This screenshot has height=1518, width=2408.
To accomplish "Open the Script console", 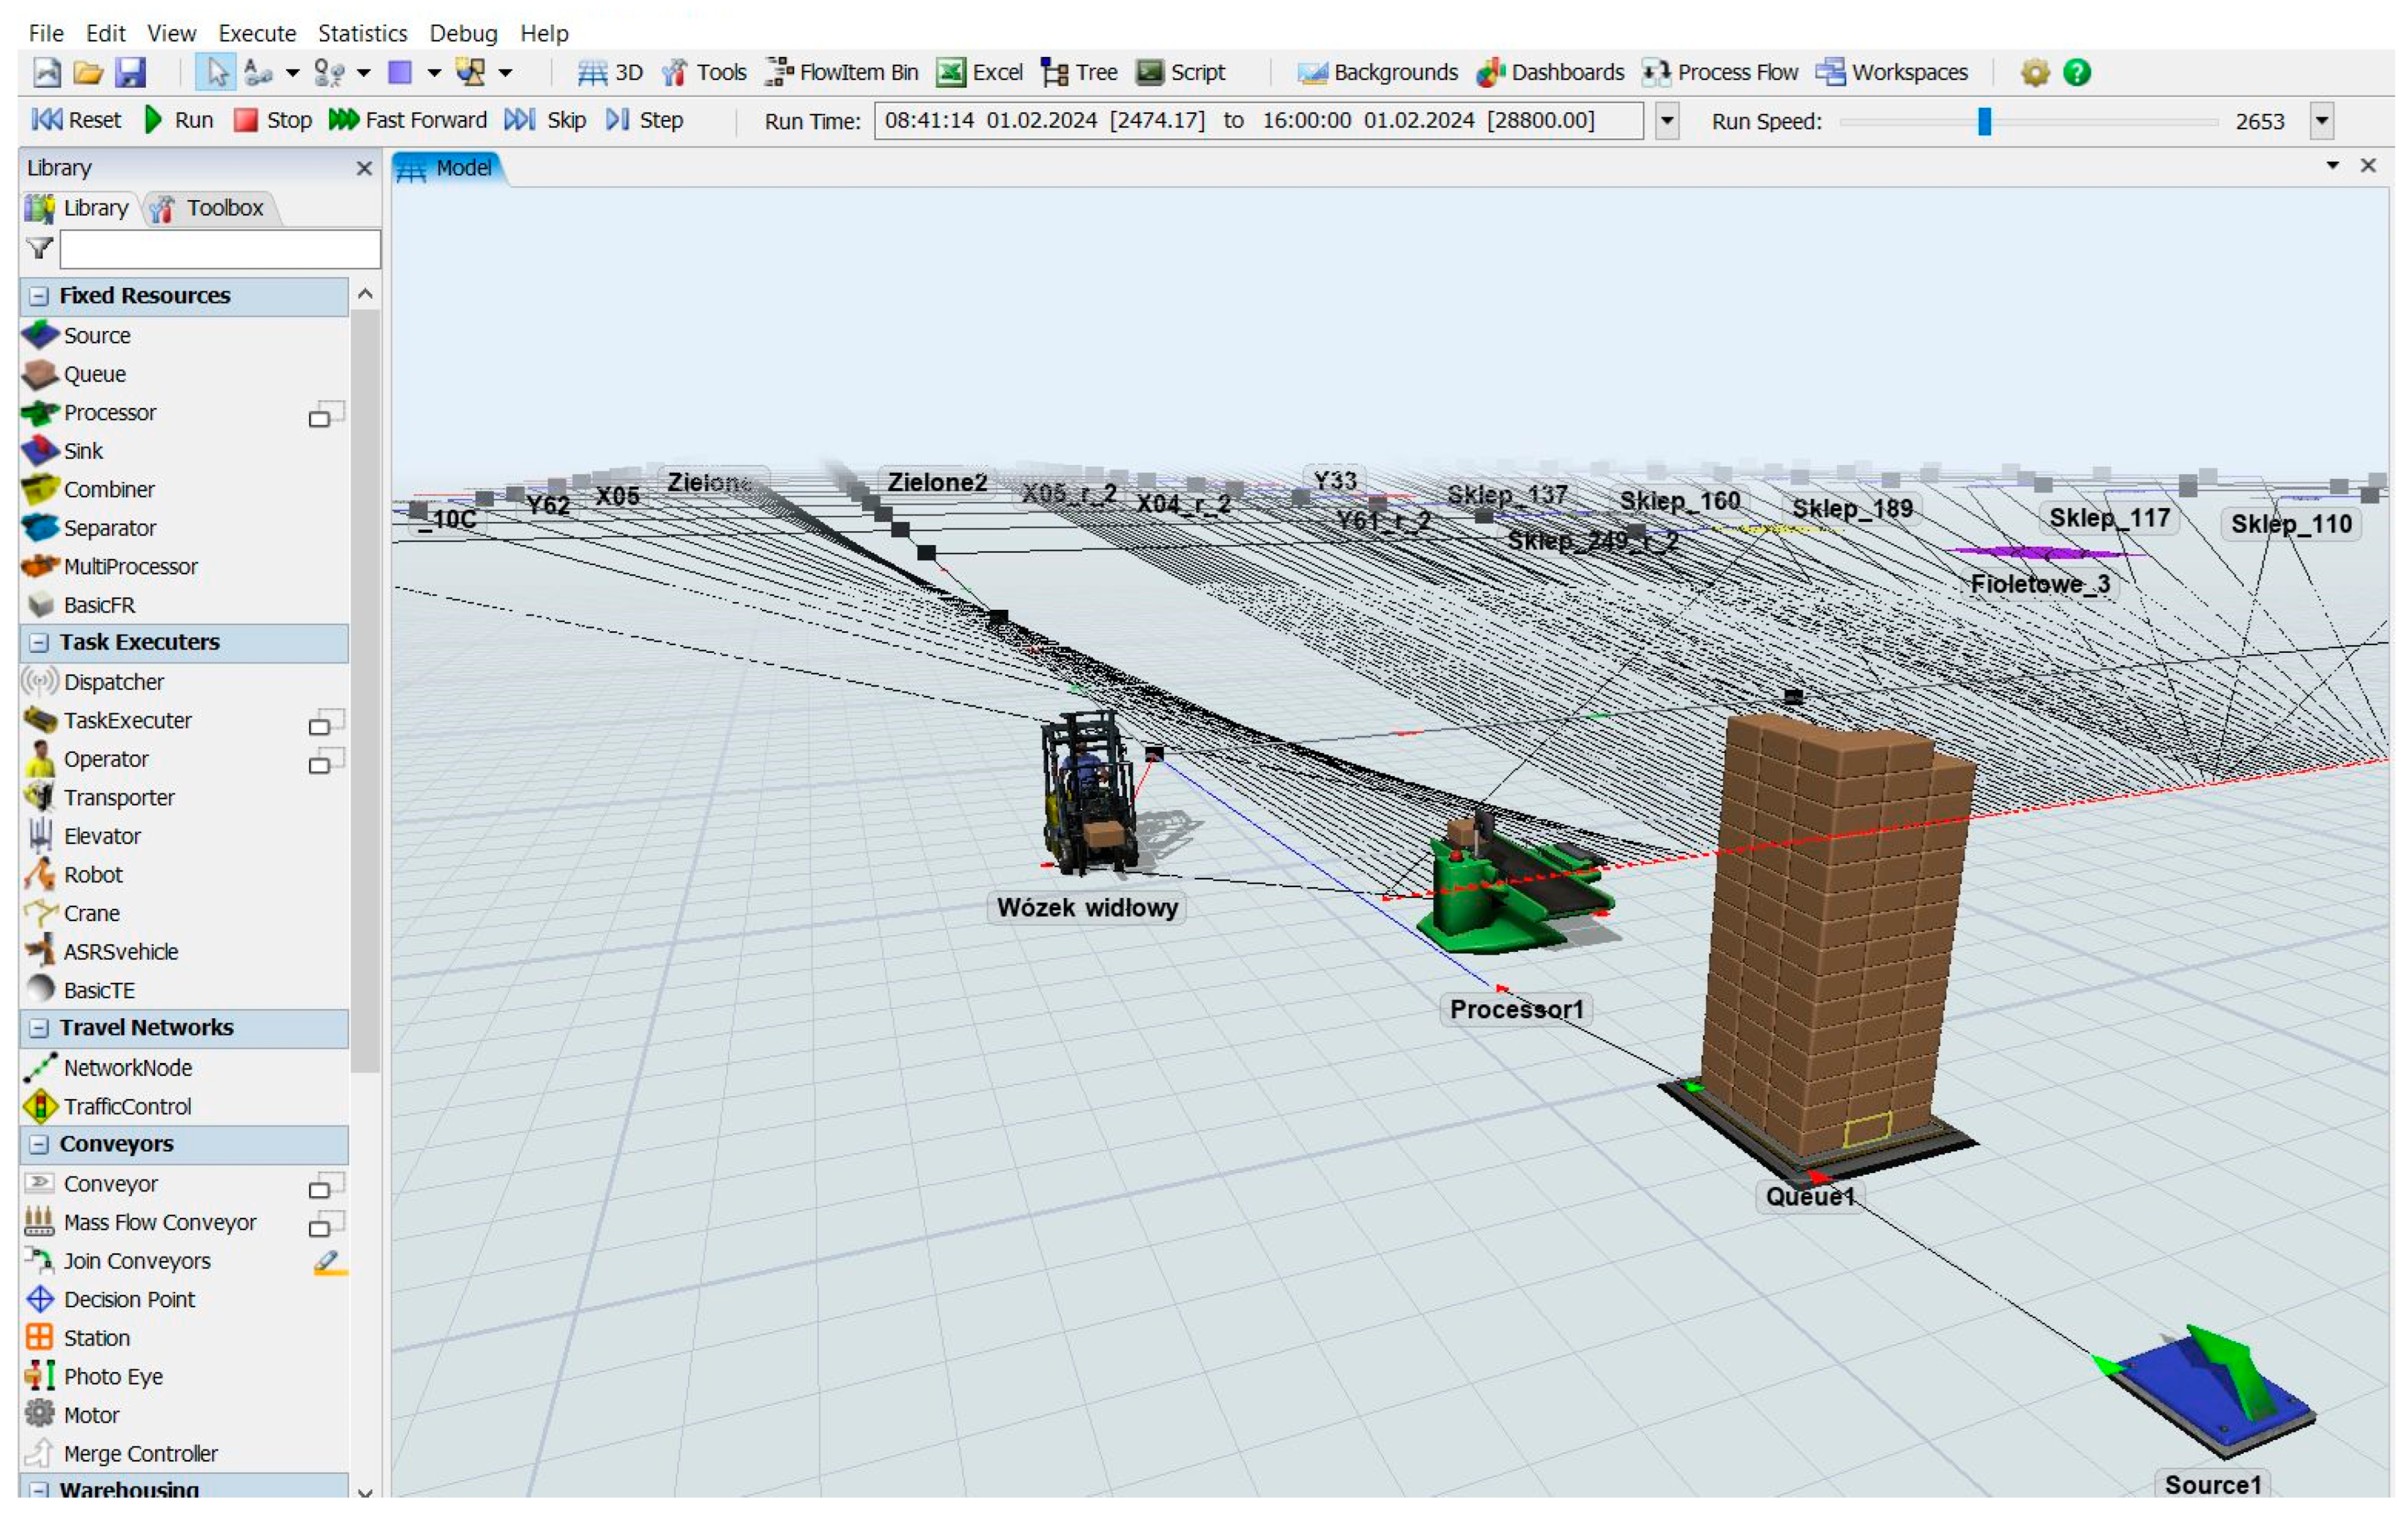I will coord(1181,72).
